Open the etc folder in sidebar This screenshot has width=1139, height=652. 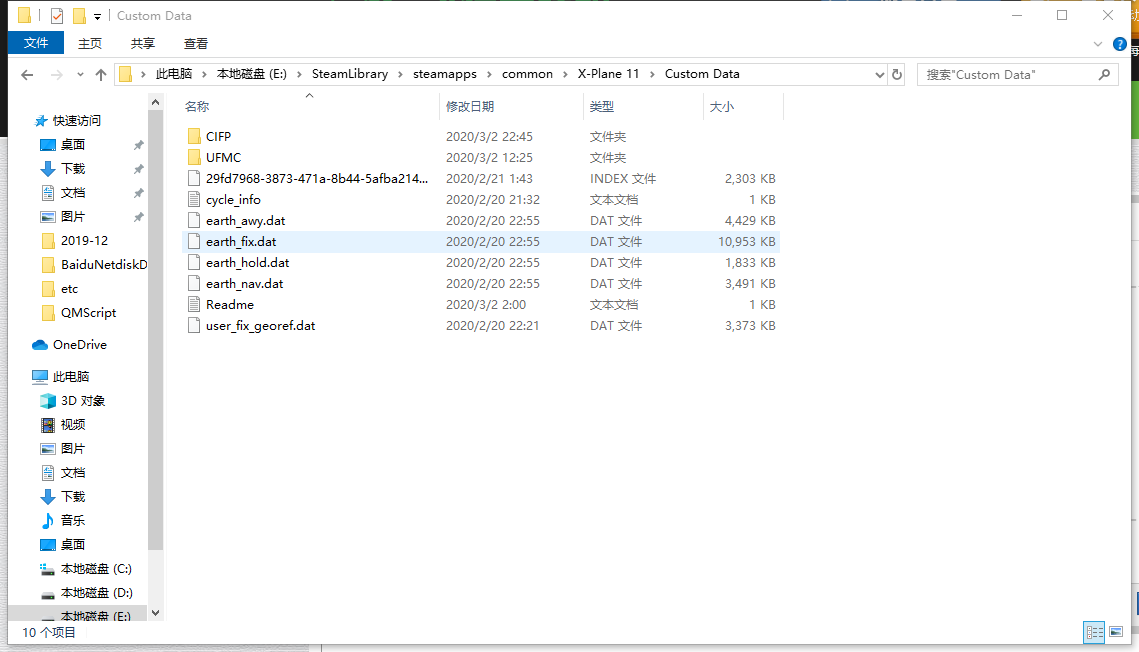(69, 288)
